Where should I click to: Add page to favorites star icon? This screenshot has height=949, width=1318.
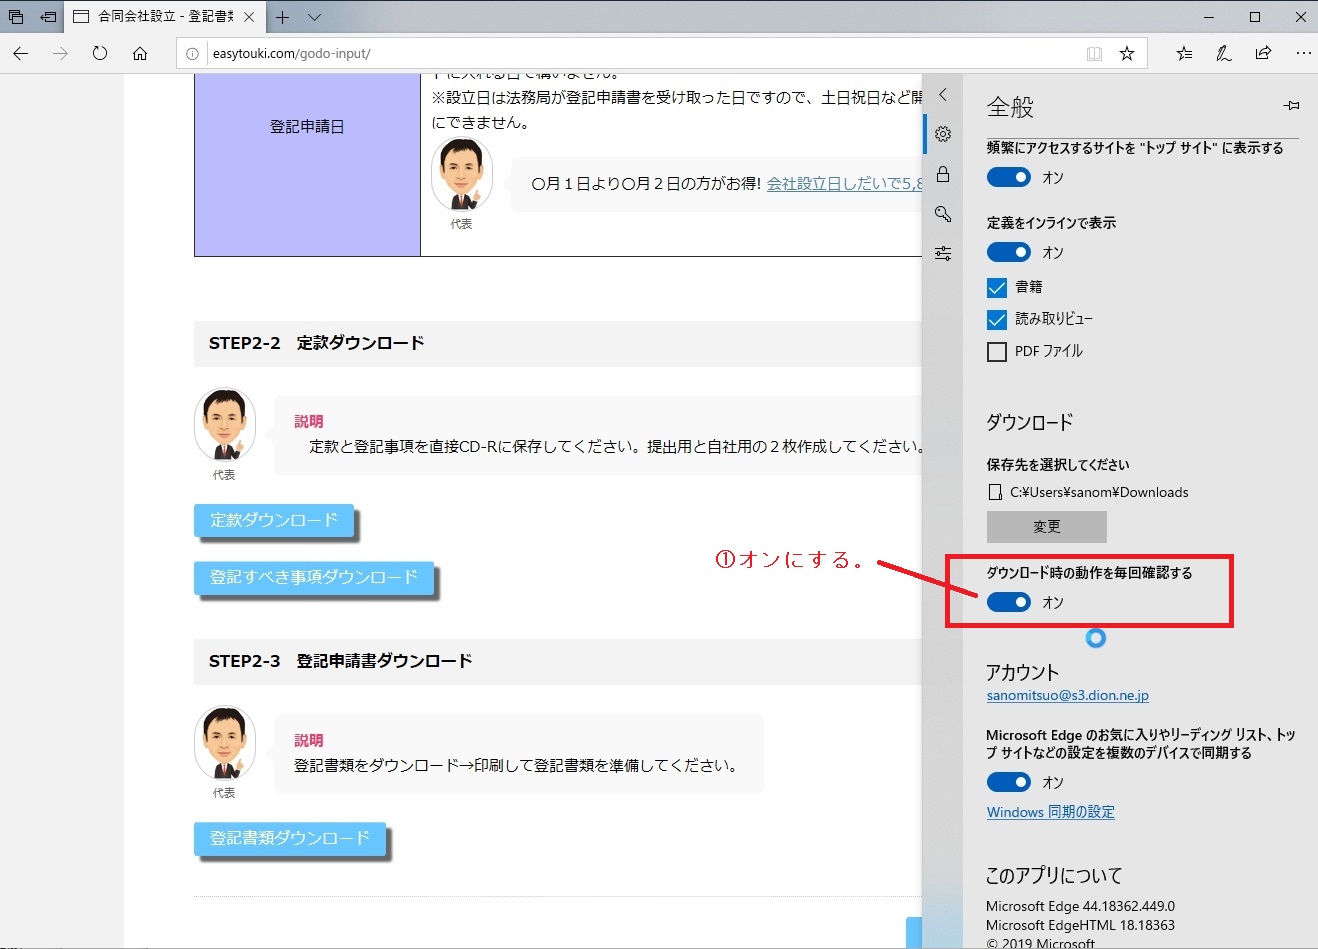(1127, 54)
